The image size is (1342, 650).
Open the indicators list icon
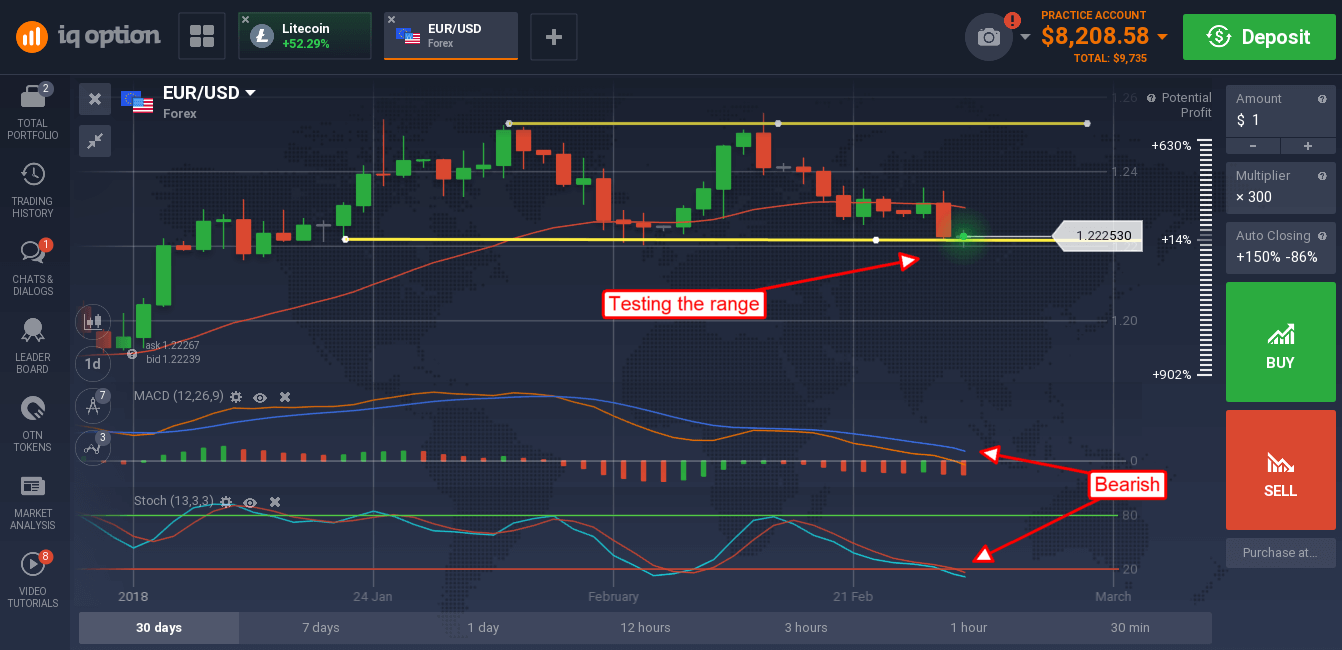(x=92, y=448)
